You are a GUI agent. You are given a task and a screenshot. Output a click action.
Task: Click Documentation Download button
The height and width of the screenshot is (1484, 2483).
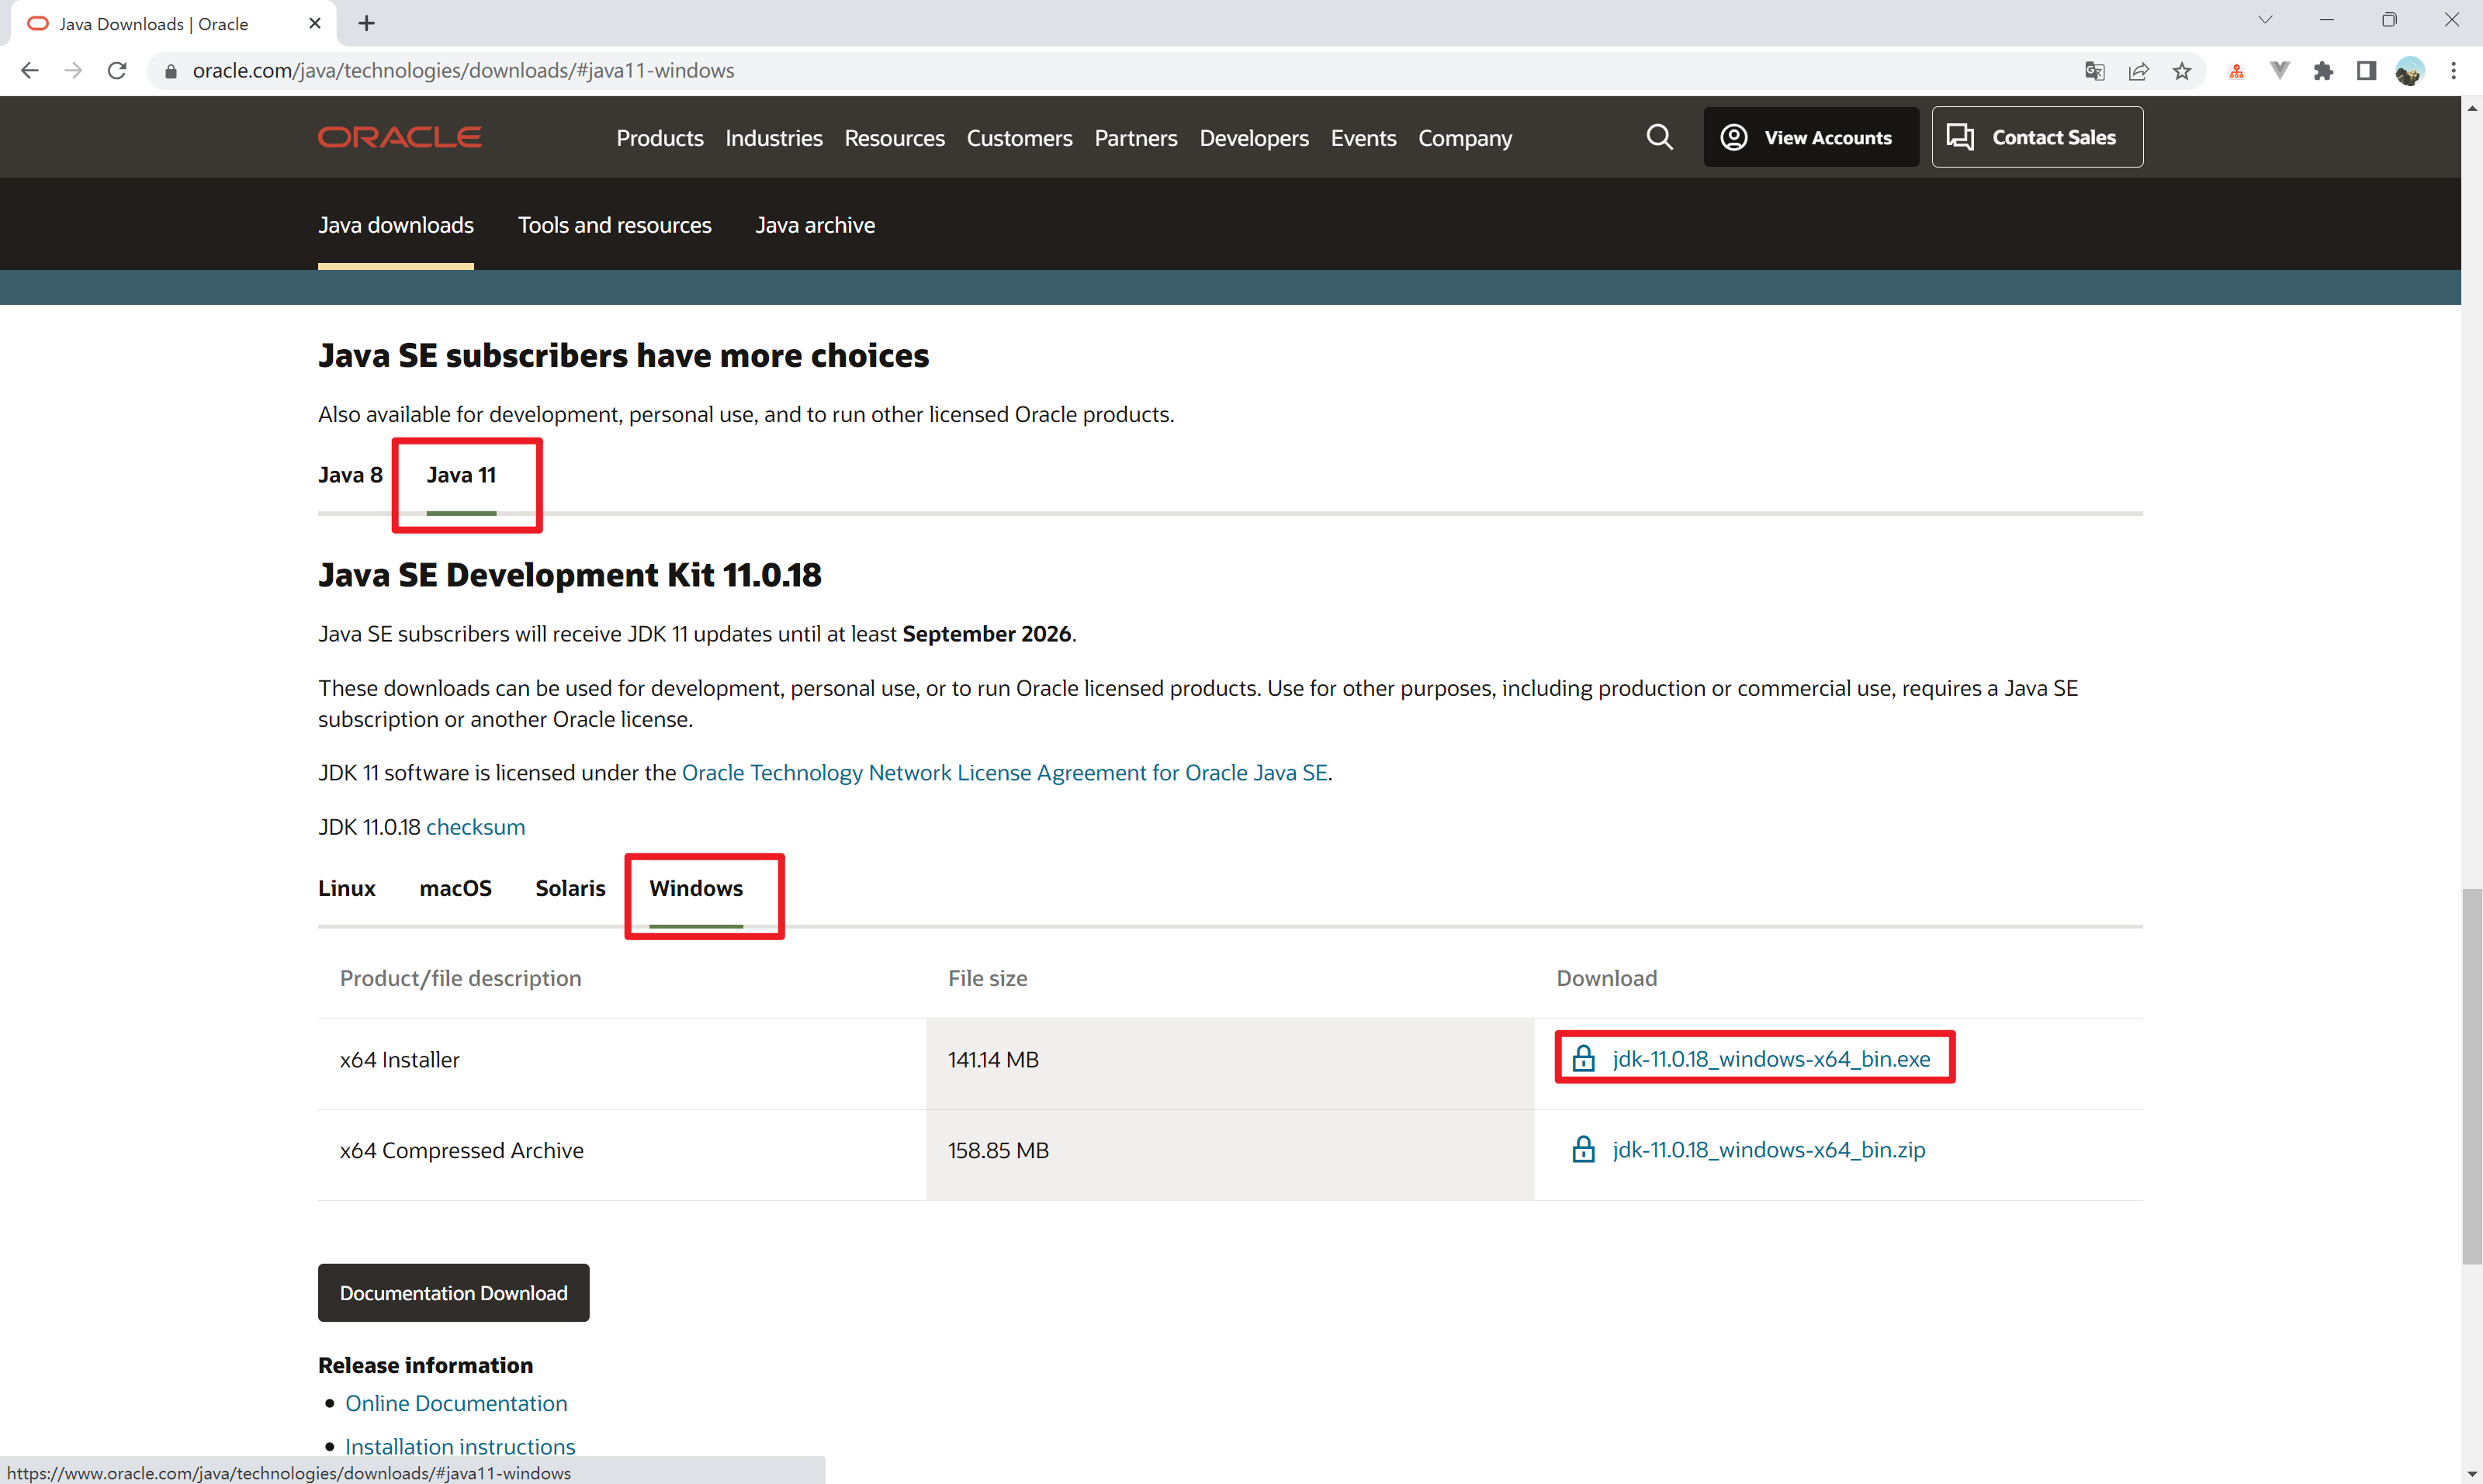point(453,1293)
